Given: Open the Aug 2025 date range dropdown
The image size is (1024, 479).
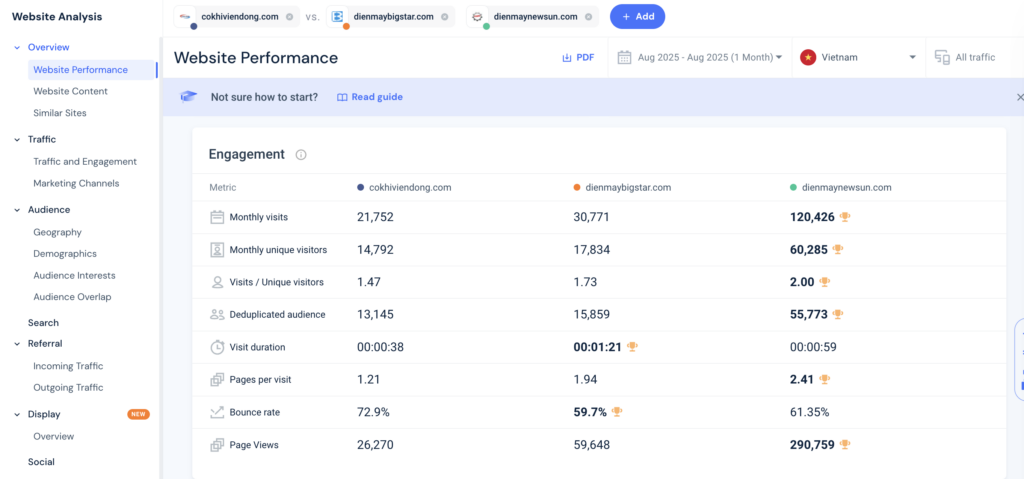Looking at the screenshot, I should click(700, 58).
